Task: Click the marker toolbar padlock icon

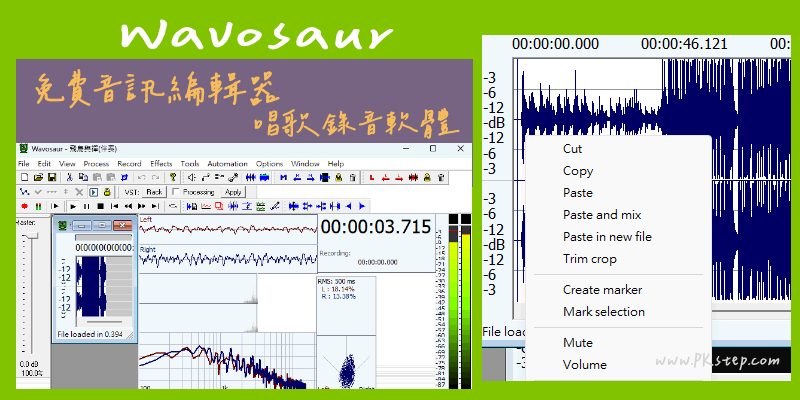Action: point(339,178)
